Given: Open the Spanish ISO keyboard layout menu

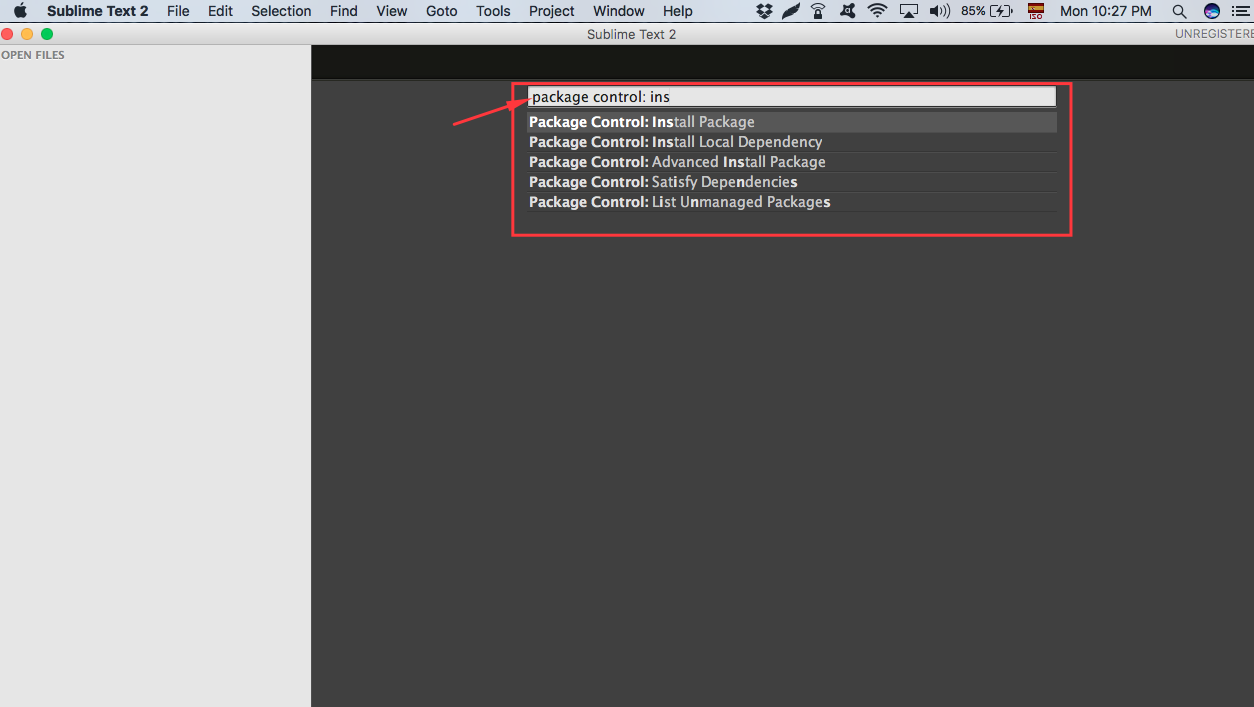Looking at the screenshot, I should [x=1035, y=11].
